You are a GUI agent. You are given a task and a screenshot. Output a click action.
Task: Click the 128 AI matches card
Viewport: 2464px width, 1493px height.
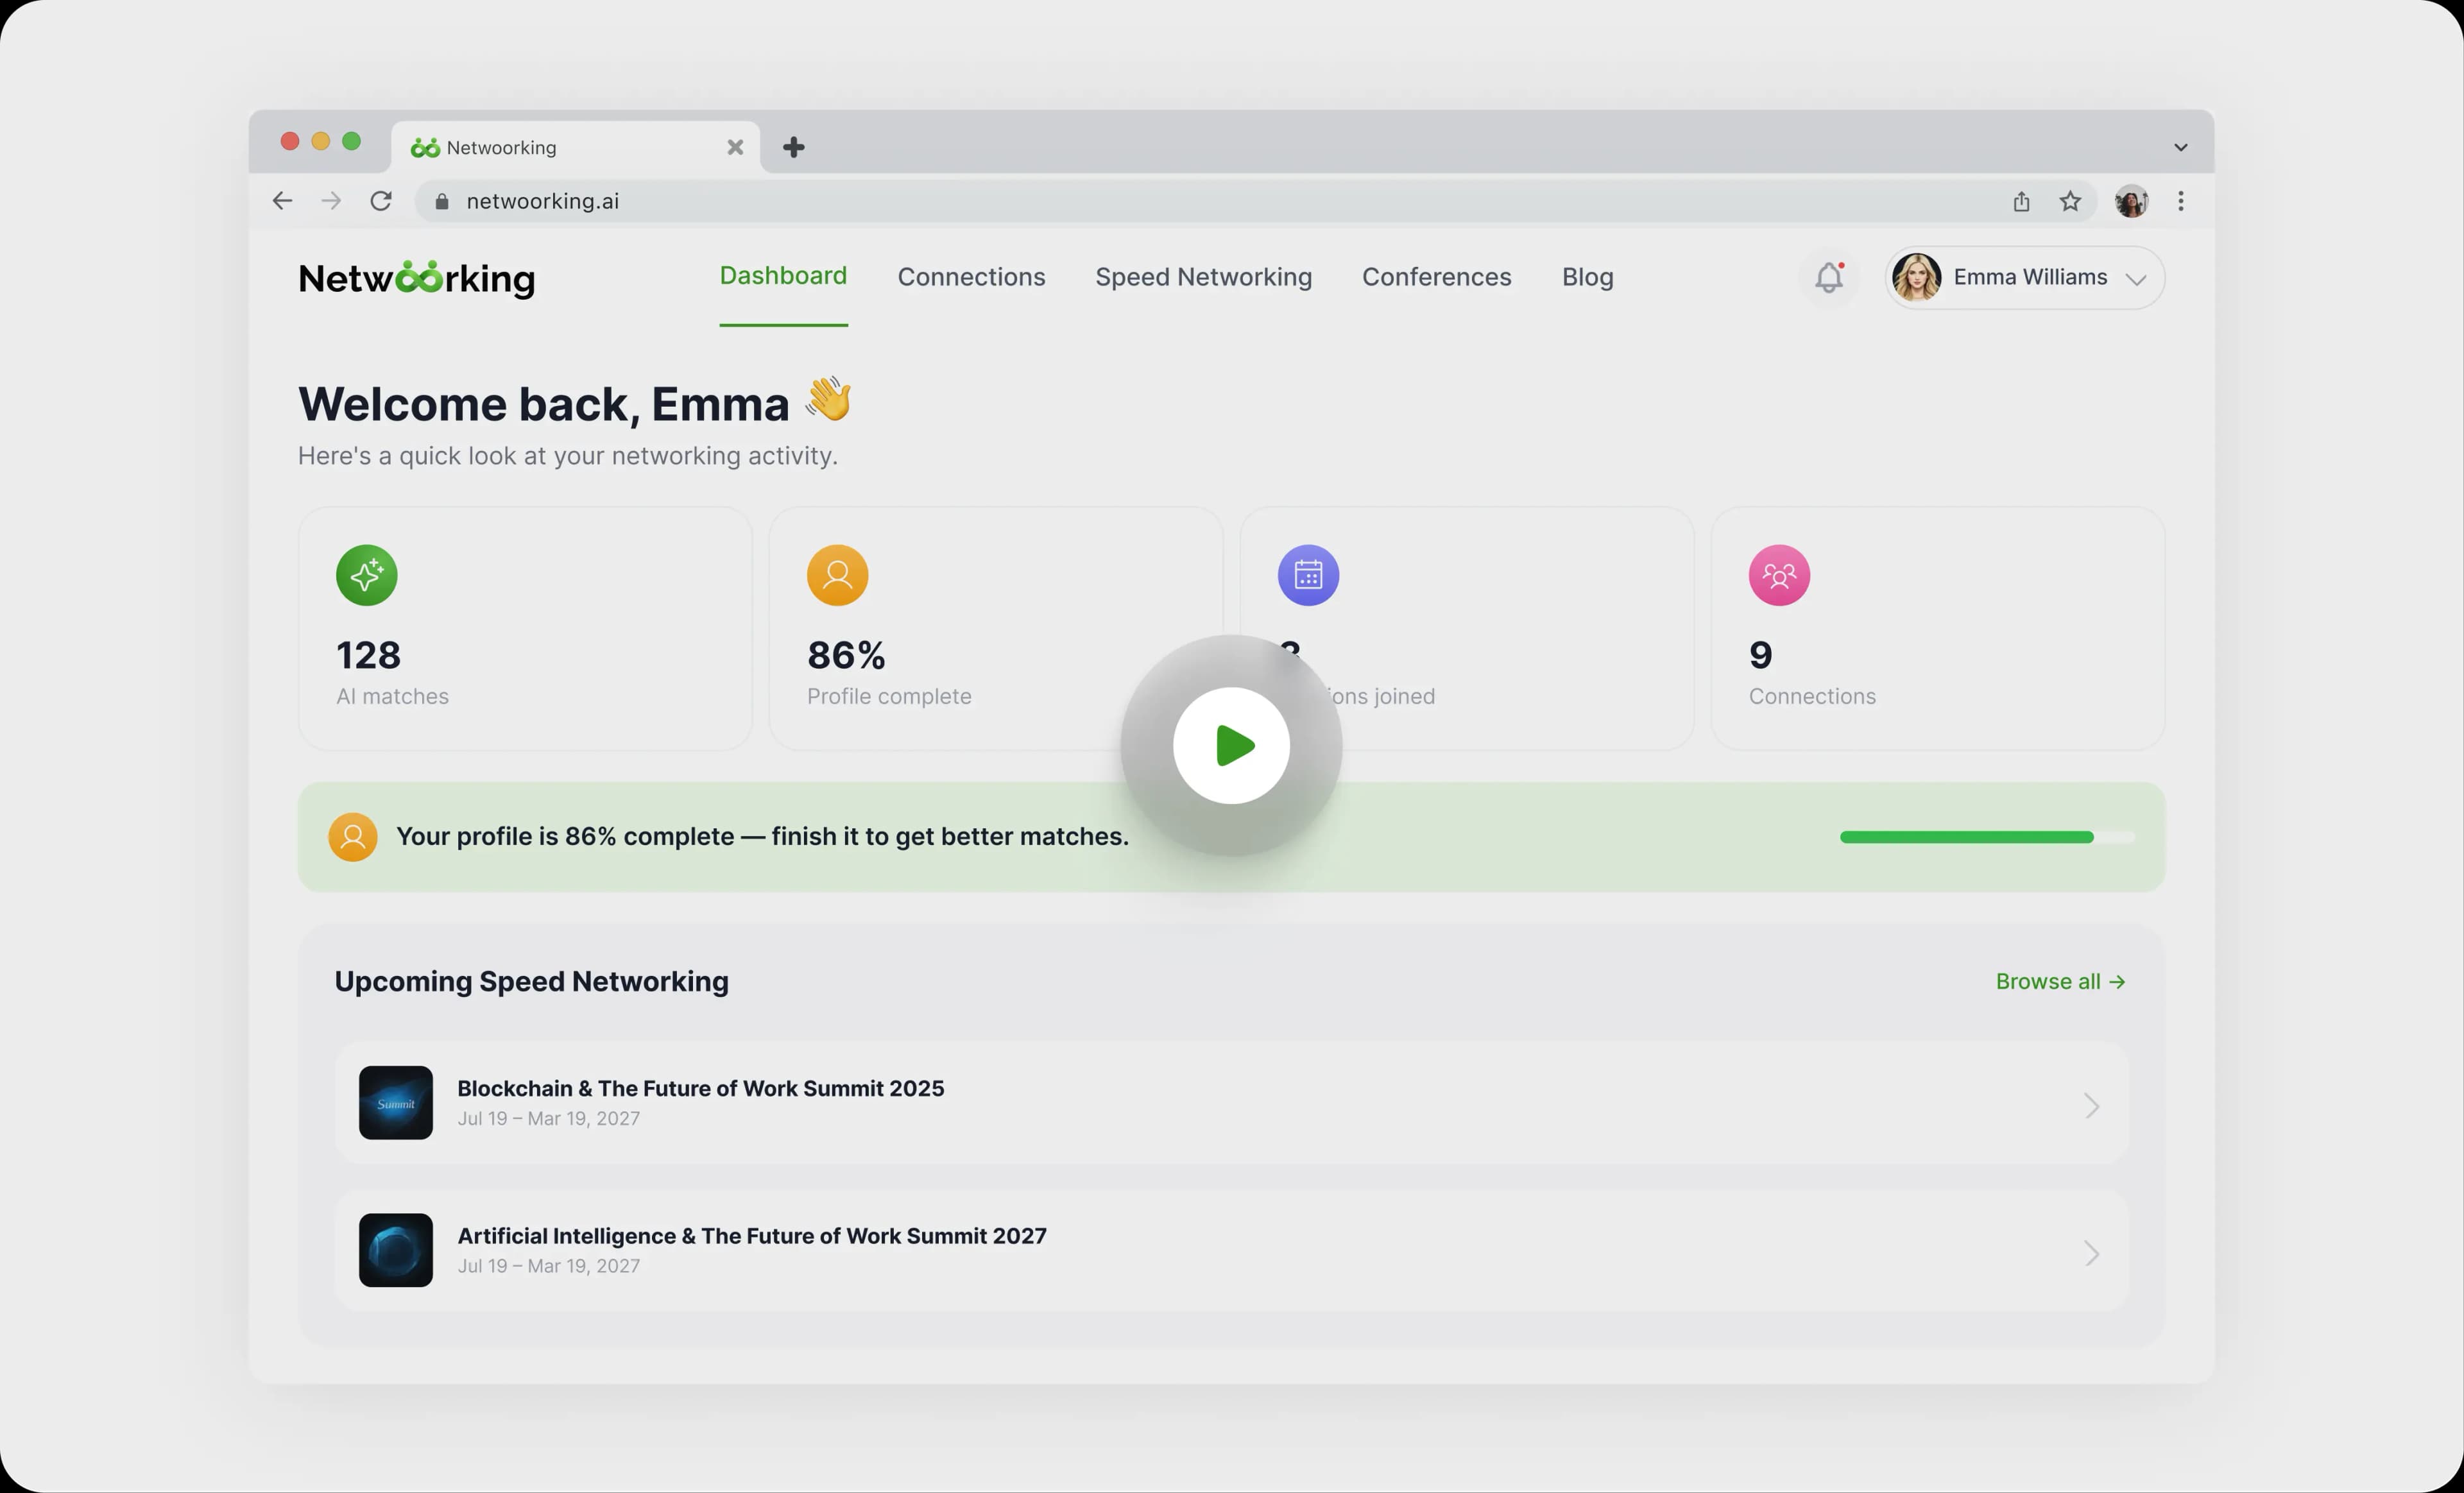(x=525, y=628)
